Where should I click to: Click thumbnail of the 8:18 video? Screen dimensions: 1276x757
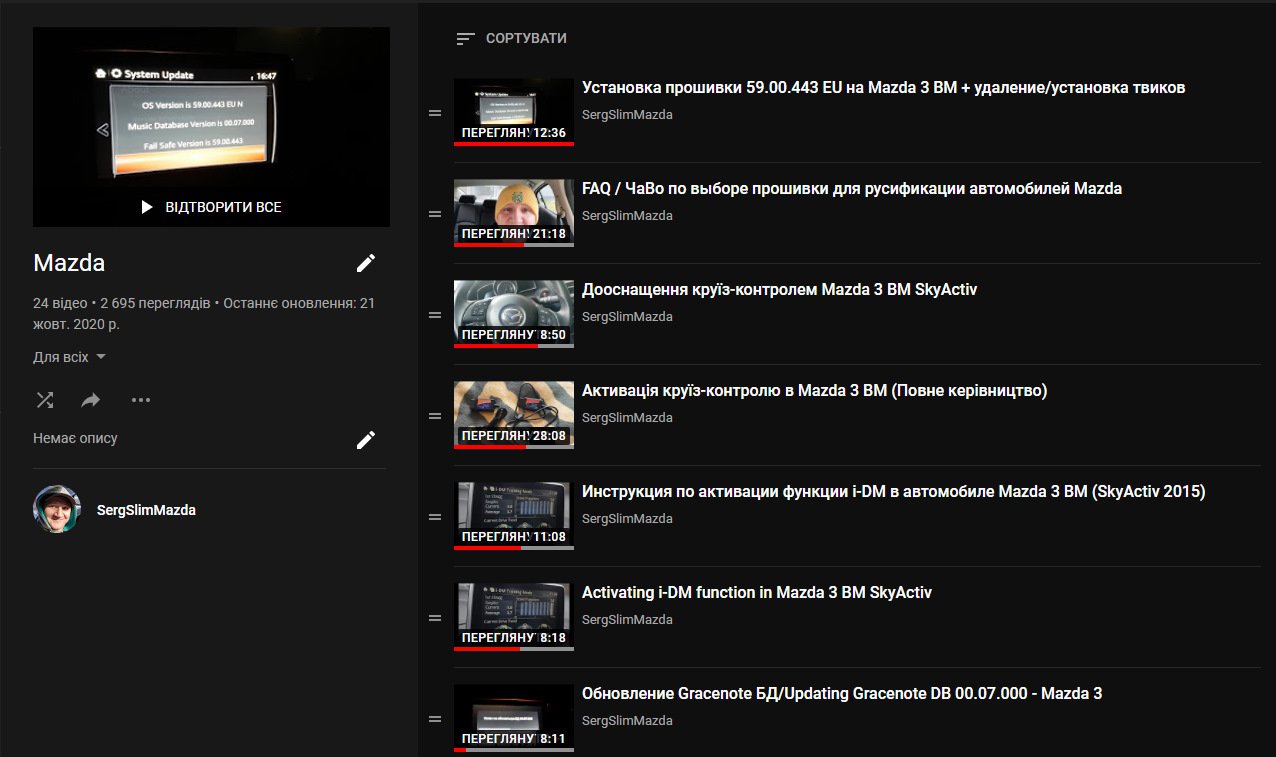pos(514,617)
